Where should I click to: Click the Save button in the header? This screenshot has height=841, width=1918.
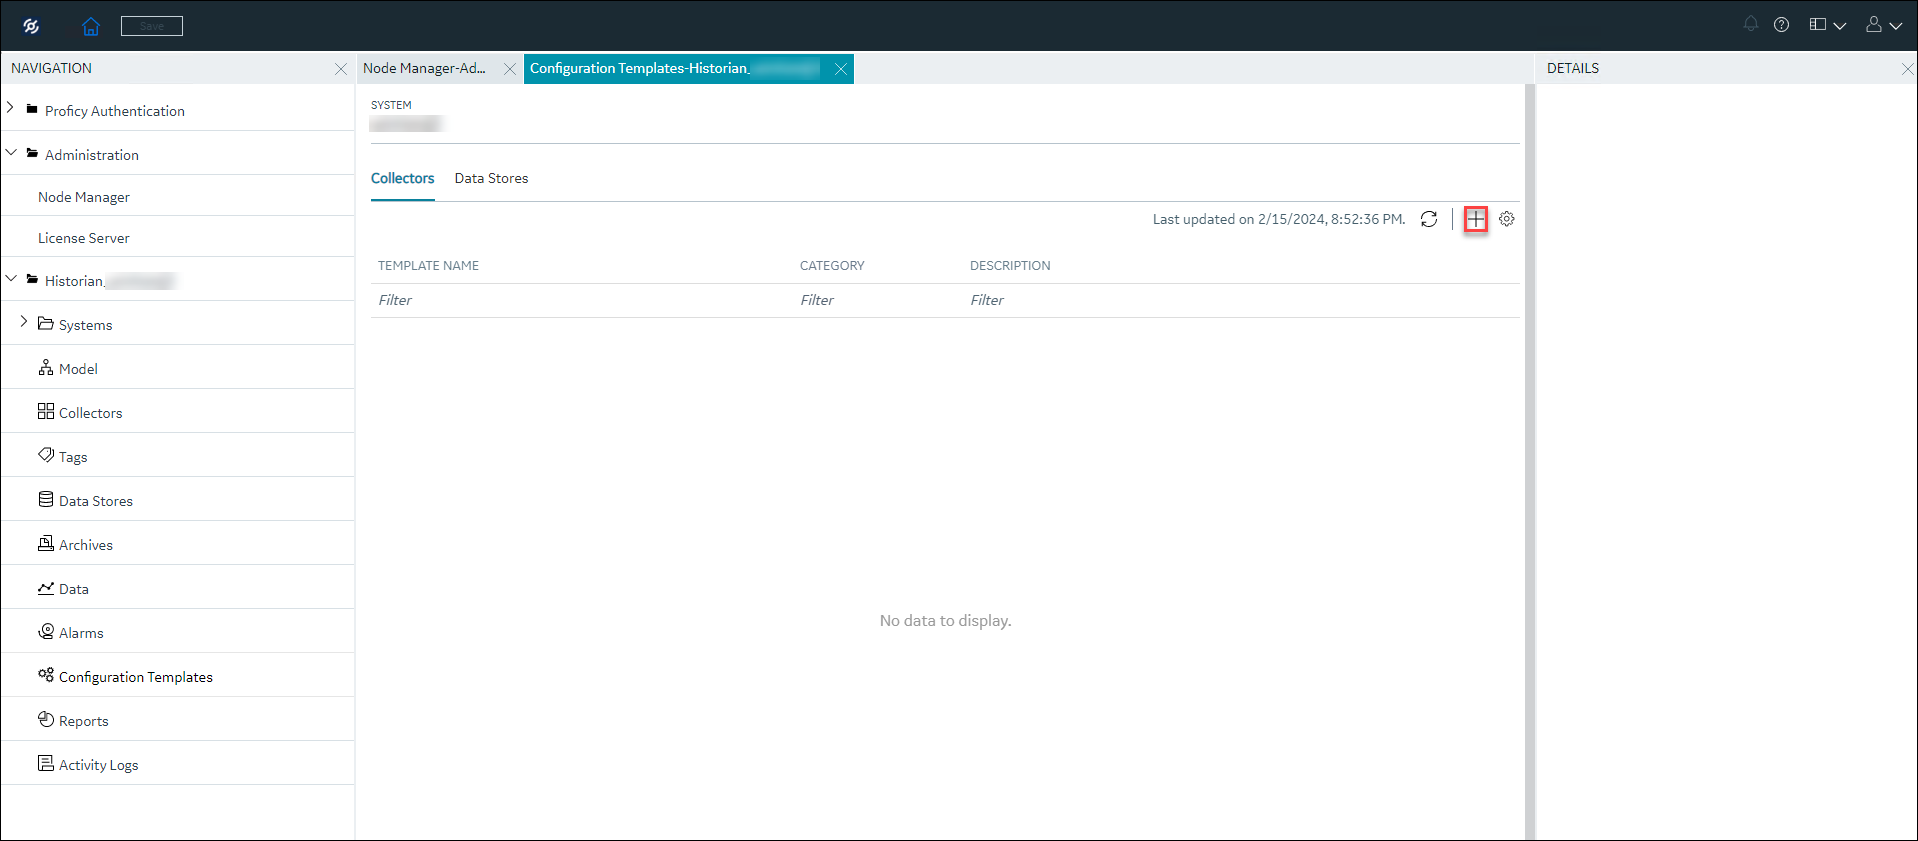(x=152, y=26)
